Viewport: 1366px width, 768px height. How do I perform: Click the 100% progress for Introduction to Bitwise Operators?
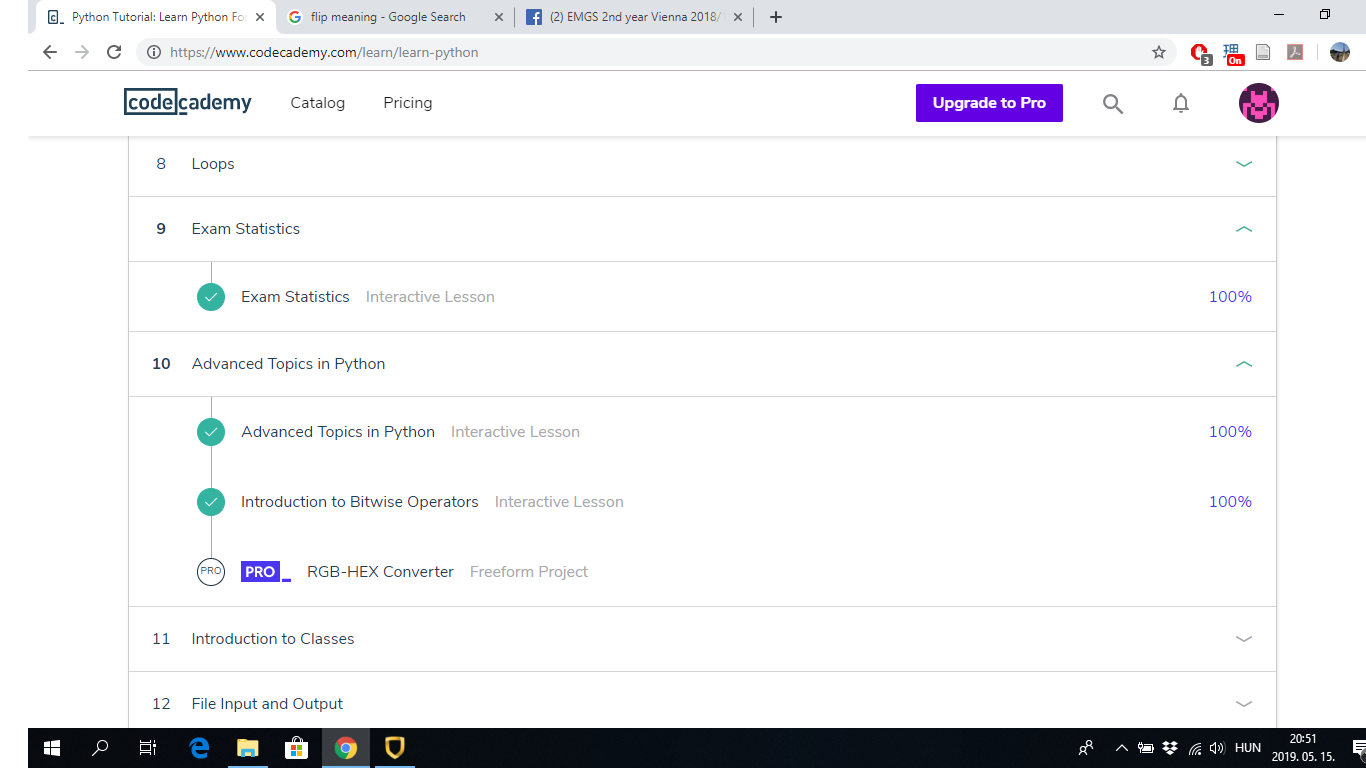(x=1230, y=502)
